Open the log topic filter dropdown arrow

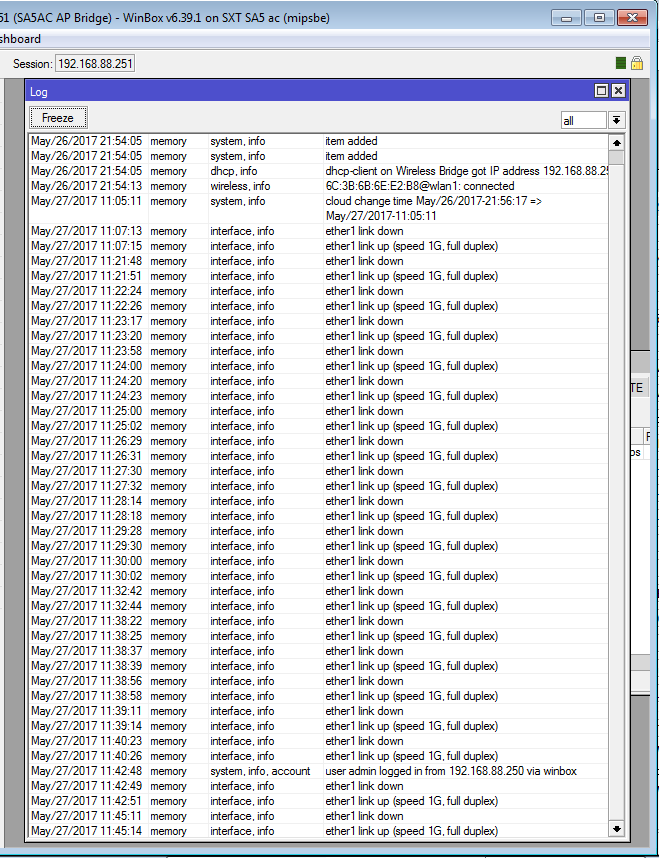pyautogui.click(x=616, y=120)
